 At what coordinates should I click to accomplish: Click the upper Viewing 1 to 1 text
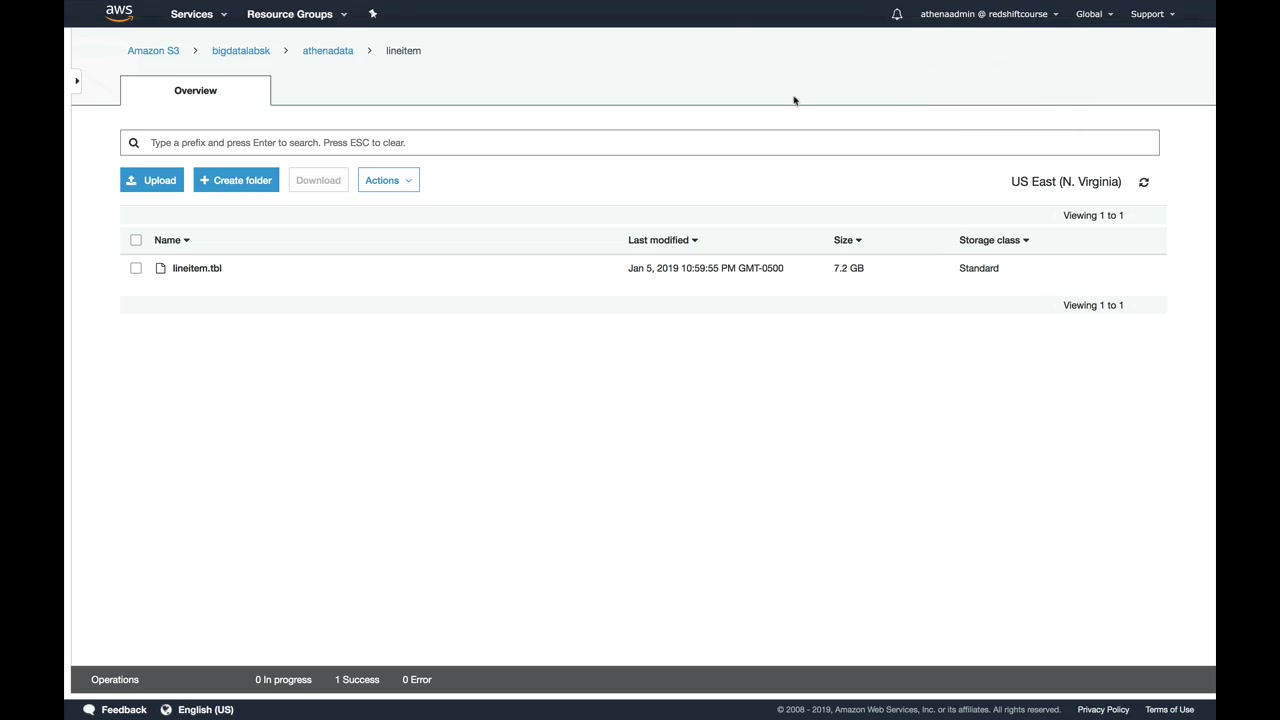1093,215
